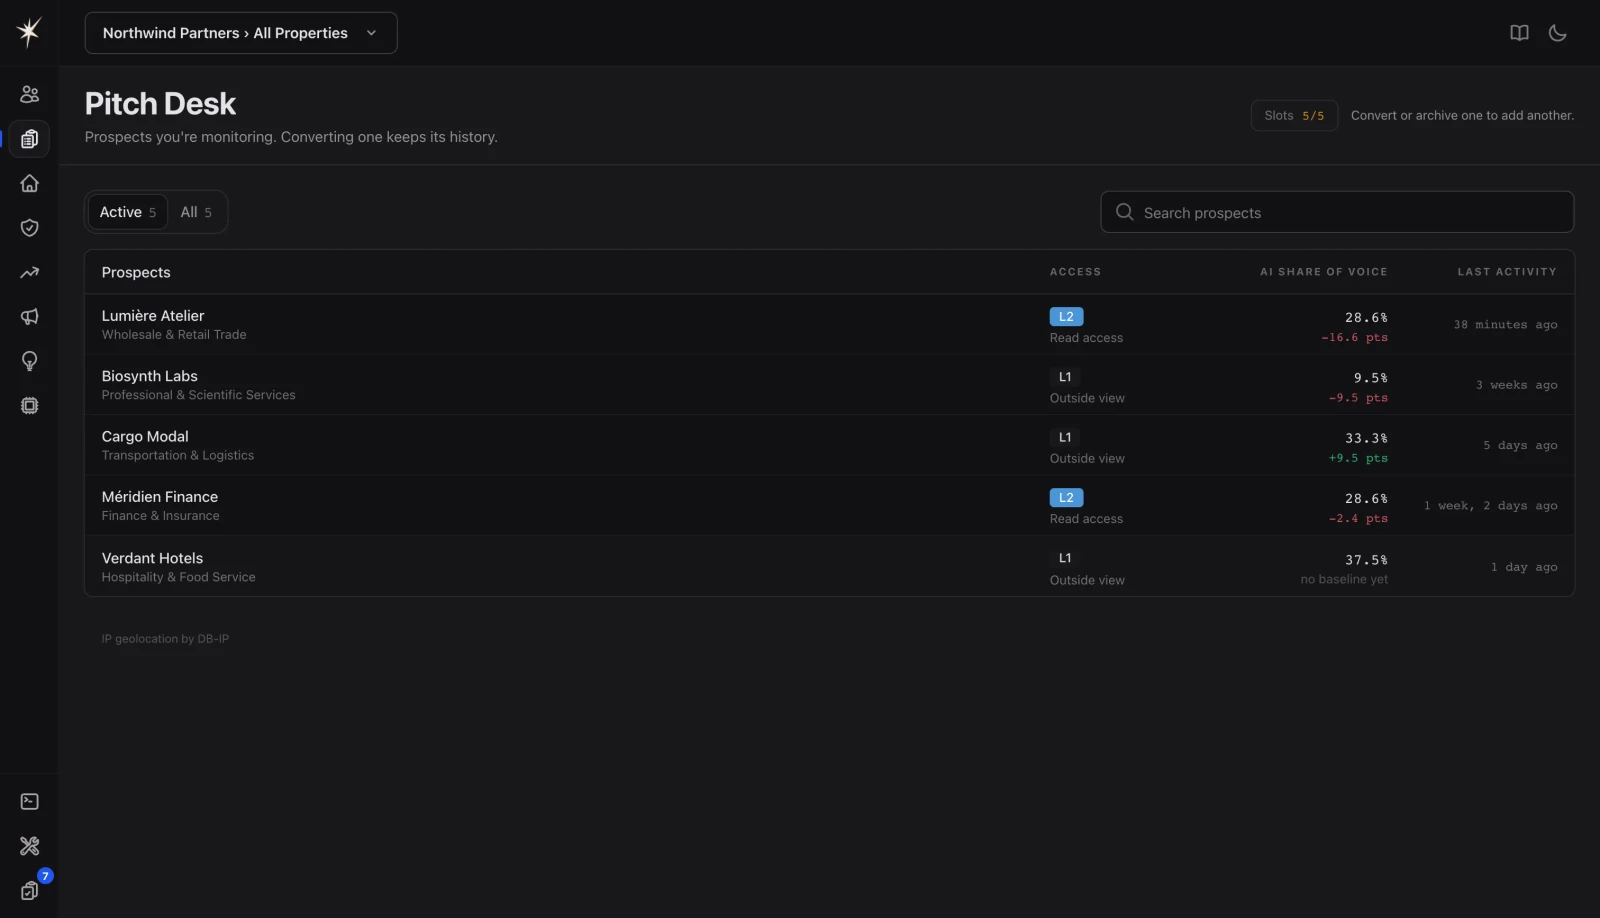Switch to the Active tab
1600x918 pixels.
tap(128, 212)
